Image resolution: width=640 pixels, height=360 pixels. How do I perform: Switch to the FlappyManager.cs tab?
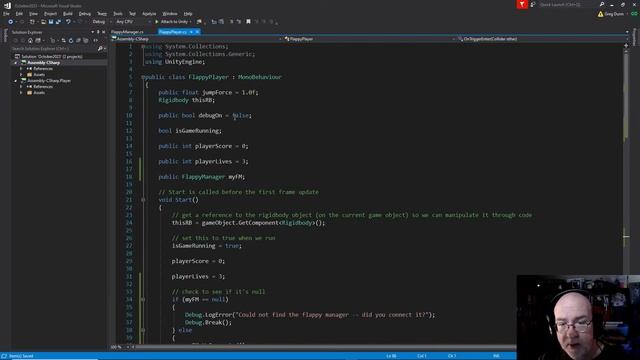(x=127, y=32)
